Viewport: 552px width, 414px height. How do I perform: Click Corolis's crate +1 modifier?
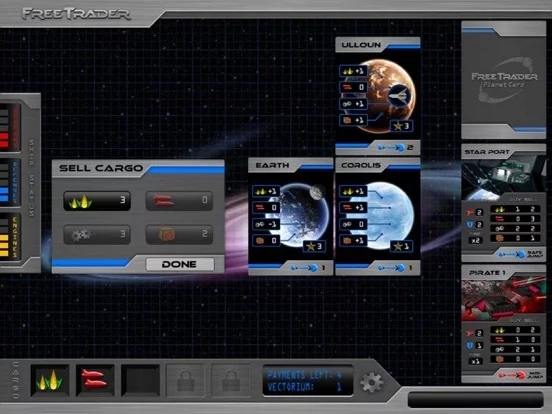click(353, 241)
